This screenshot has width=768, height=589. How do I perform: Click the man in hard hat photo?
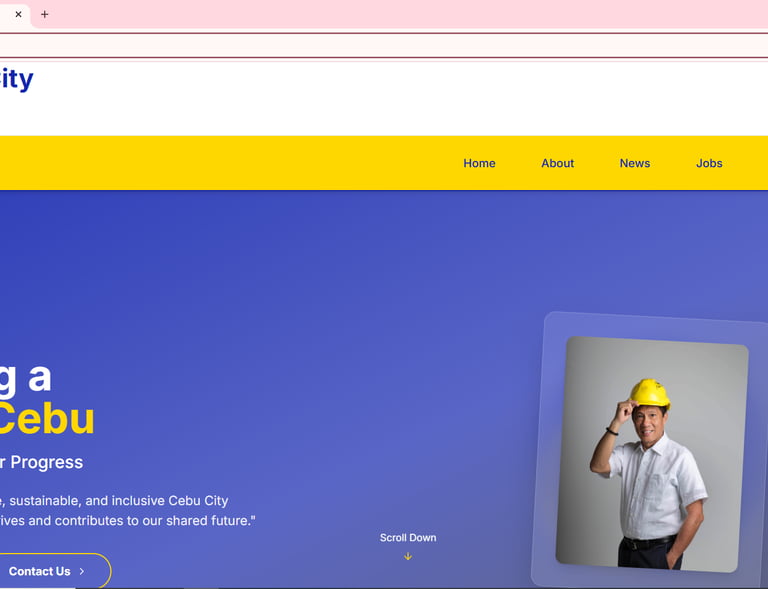click(x=651, y=454)
